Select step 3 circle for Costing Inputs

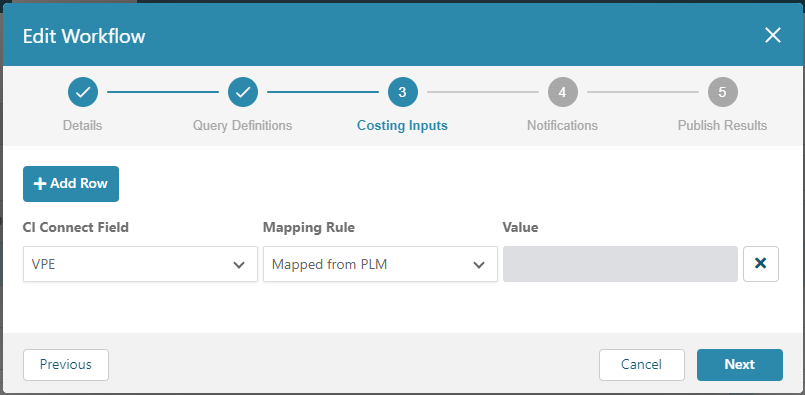coord(403,92)
